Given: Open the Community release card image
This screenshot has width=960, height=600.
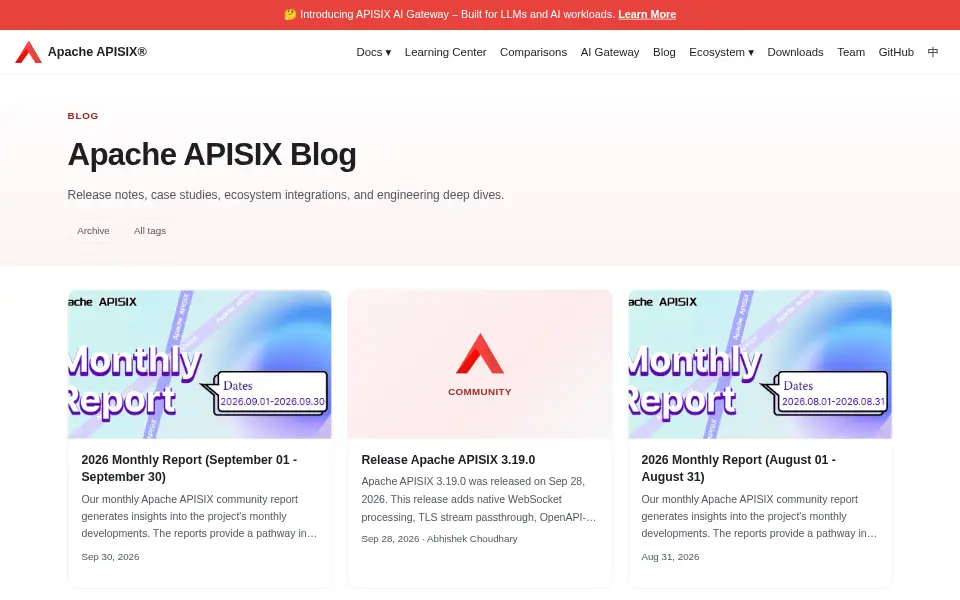Looking at the screenshot, I should click(x=480, y=364).
